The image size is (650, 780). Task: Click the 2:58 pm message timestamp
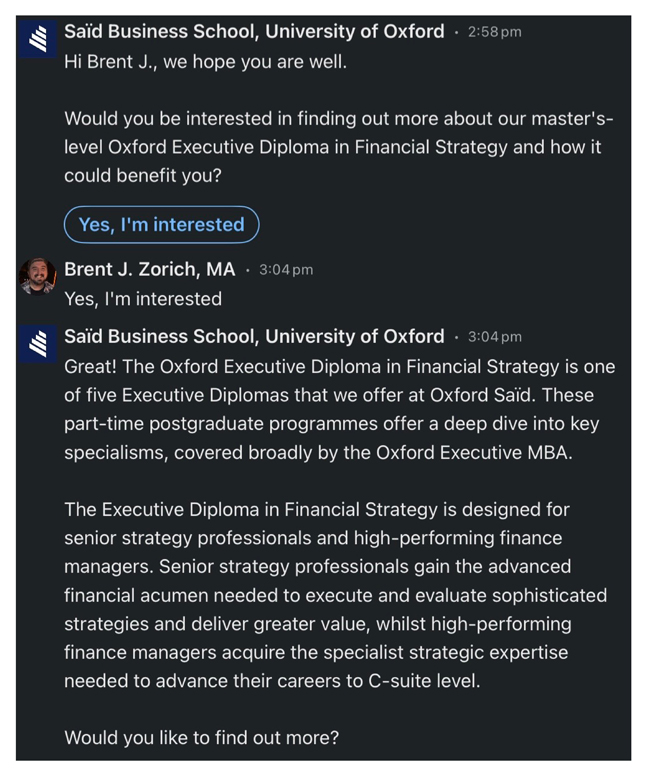(494, 33)
